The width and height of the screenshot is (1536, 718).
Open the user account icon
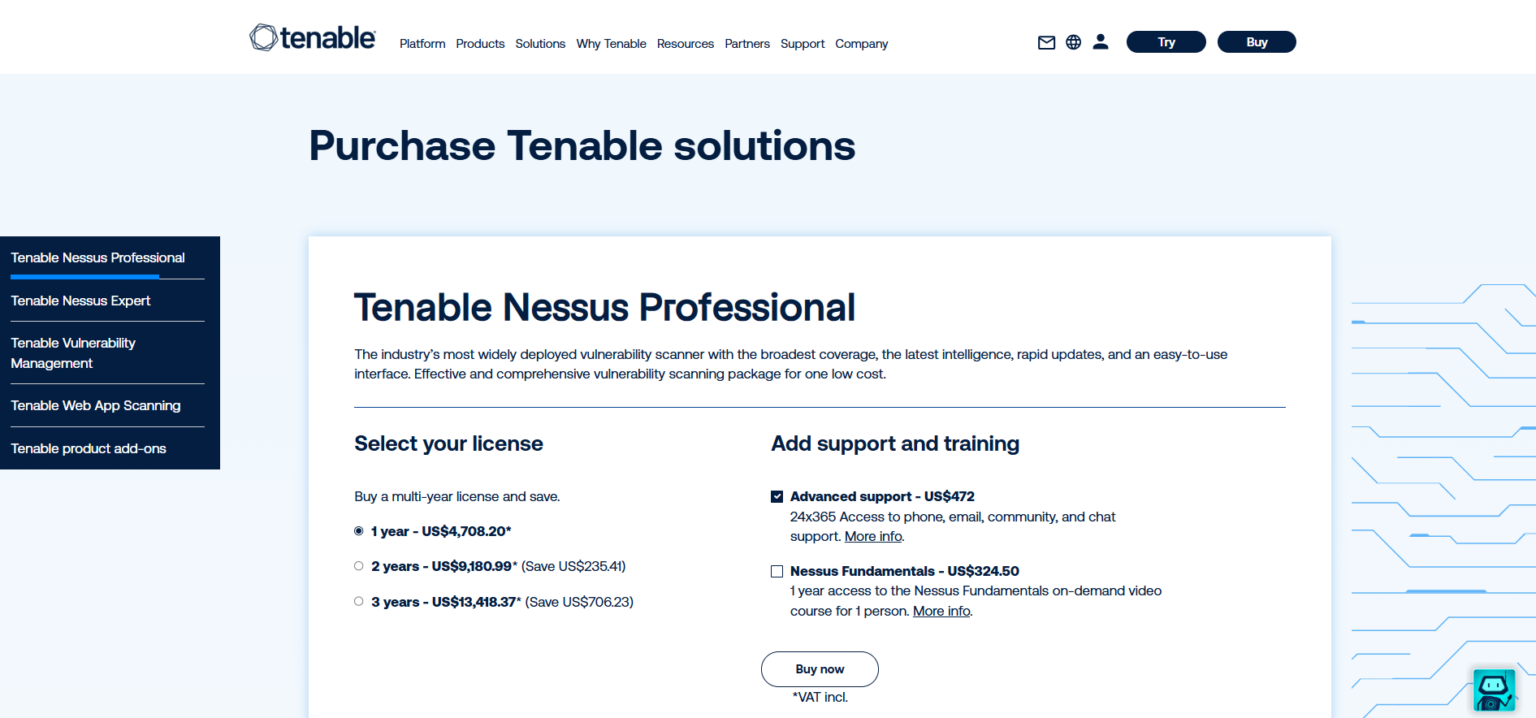(x=1100, y=41)
